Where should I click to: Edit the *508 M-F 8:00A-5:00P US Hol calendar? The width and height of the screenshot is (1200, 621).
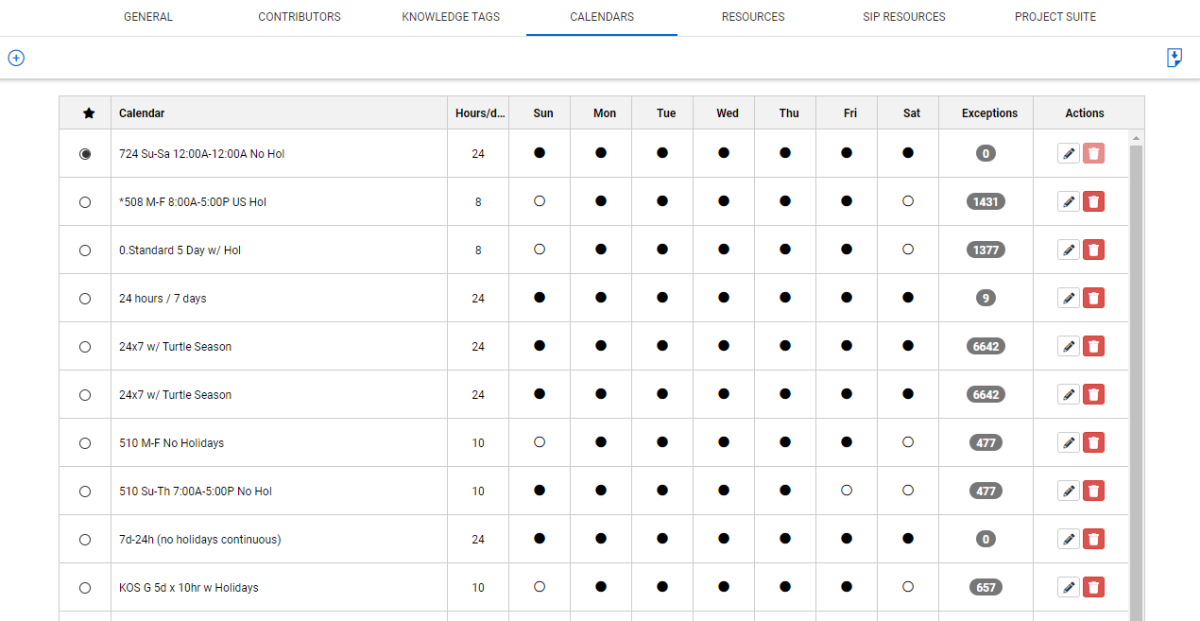(1069, 202)
